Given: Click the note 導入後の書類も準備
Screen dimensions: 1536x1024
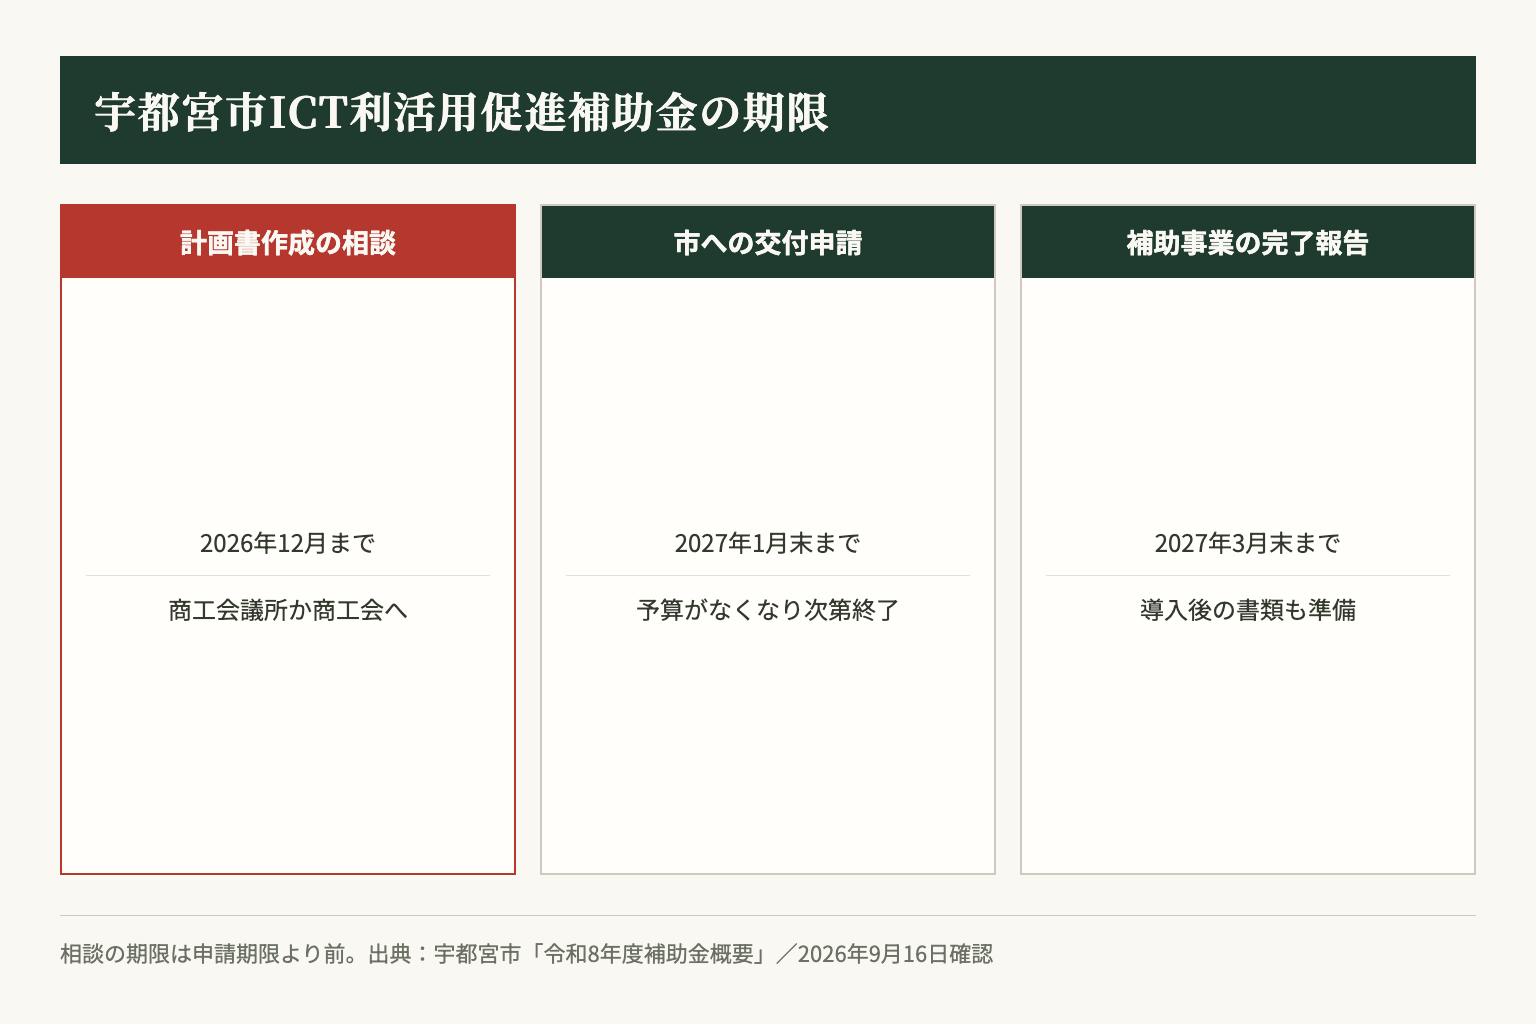Looking at the screenshot, I should (x=1248, y=610).
